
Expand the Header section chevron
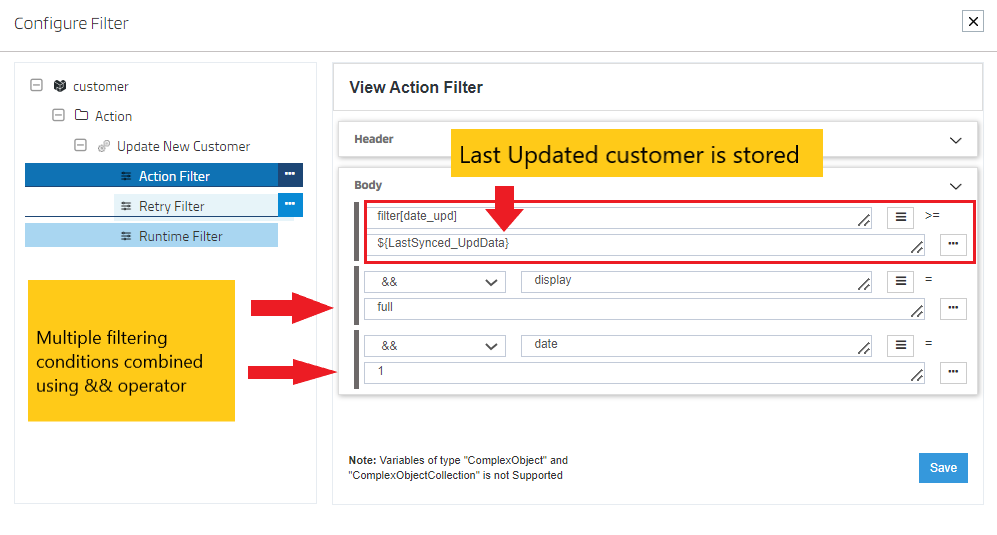pos(955,140)
